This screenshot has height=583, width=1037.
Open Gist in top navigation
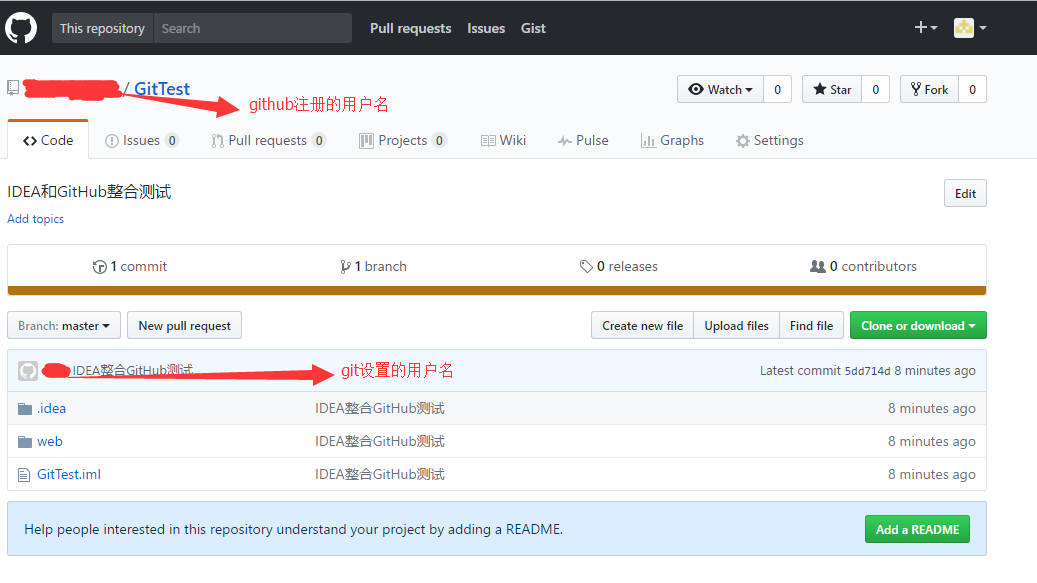533,28
